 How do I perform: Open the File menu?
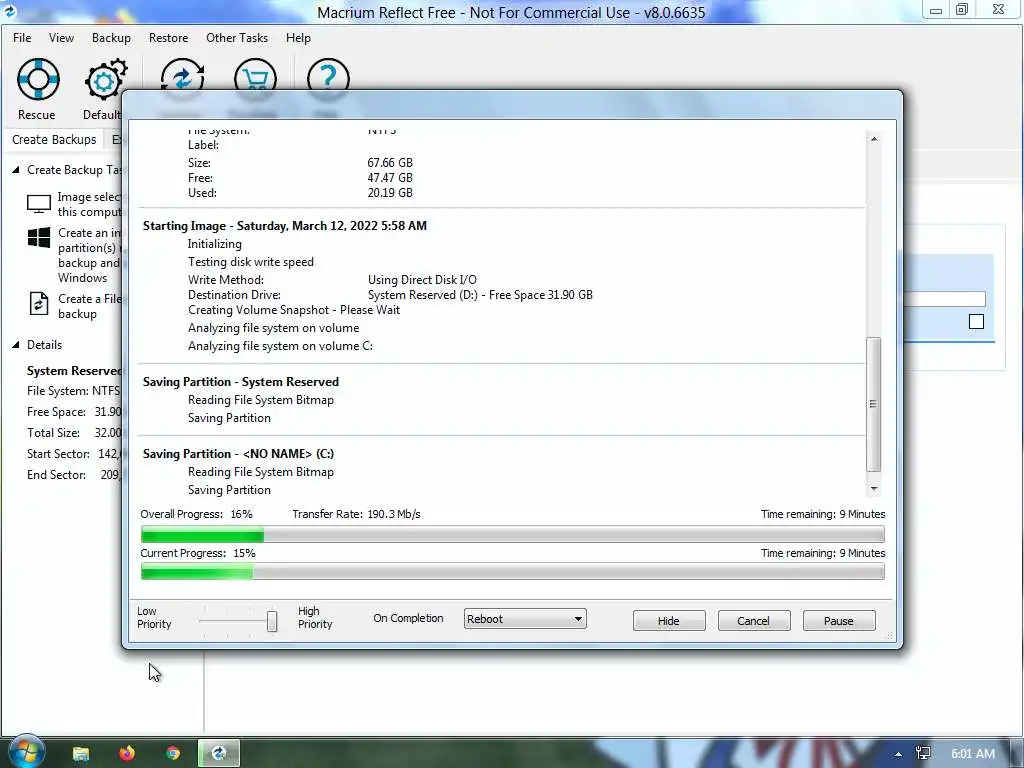(x=22, y=38)
